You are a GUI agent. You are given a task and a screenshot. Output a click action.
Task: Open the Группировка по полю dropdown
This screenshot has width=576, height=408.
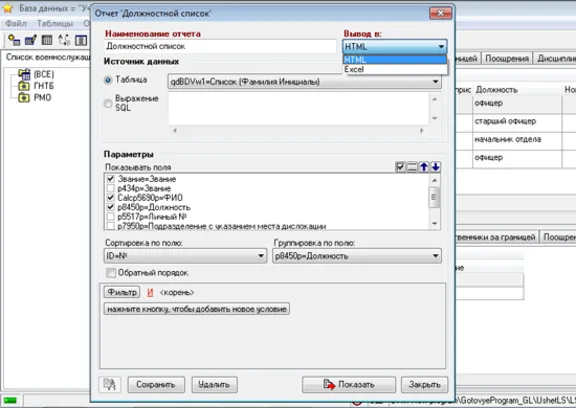click(x=357, y=256)
